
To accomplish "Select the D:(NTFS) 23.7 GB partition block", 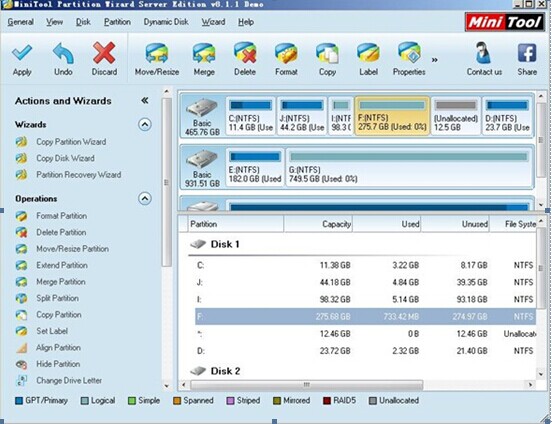I will [507, 116].
